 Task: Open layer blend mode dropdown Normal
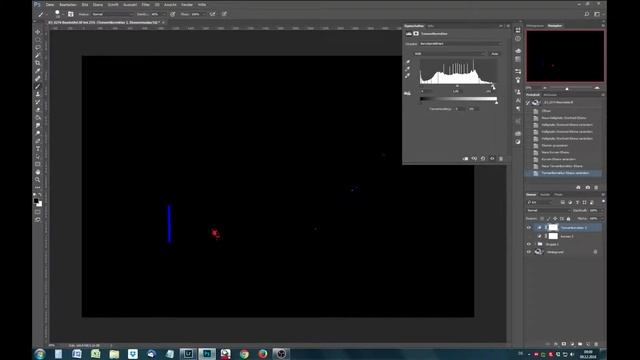[x=548, y=211]
